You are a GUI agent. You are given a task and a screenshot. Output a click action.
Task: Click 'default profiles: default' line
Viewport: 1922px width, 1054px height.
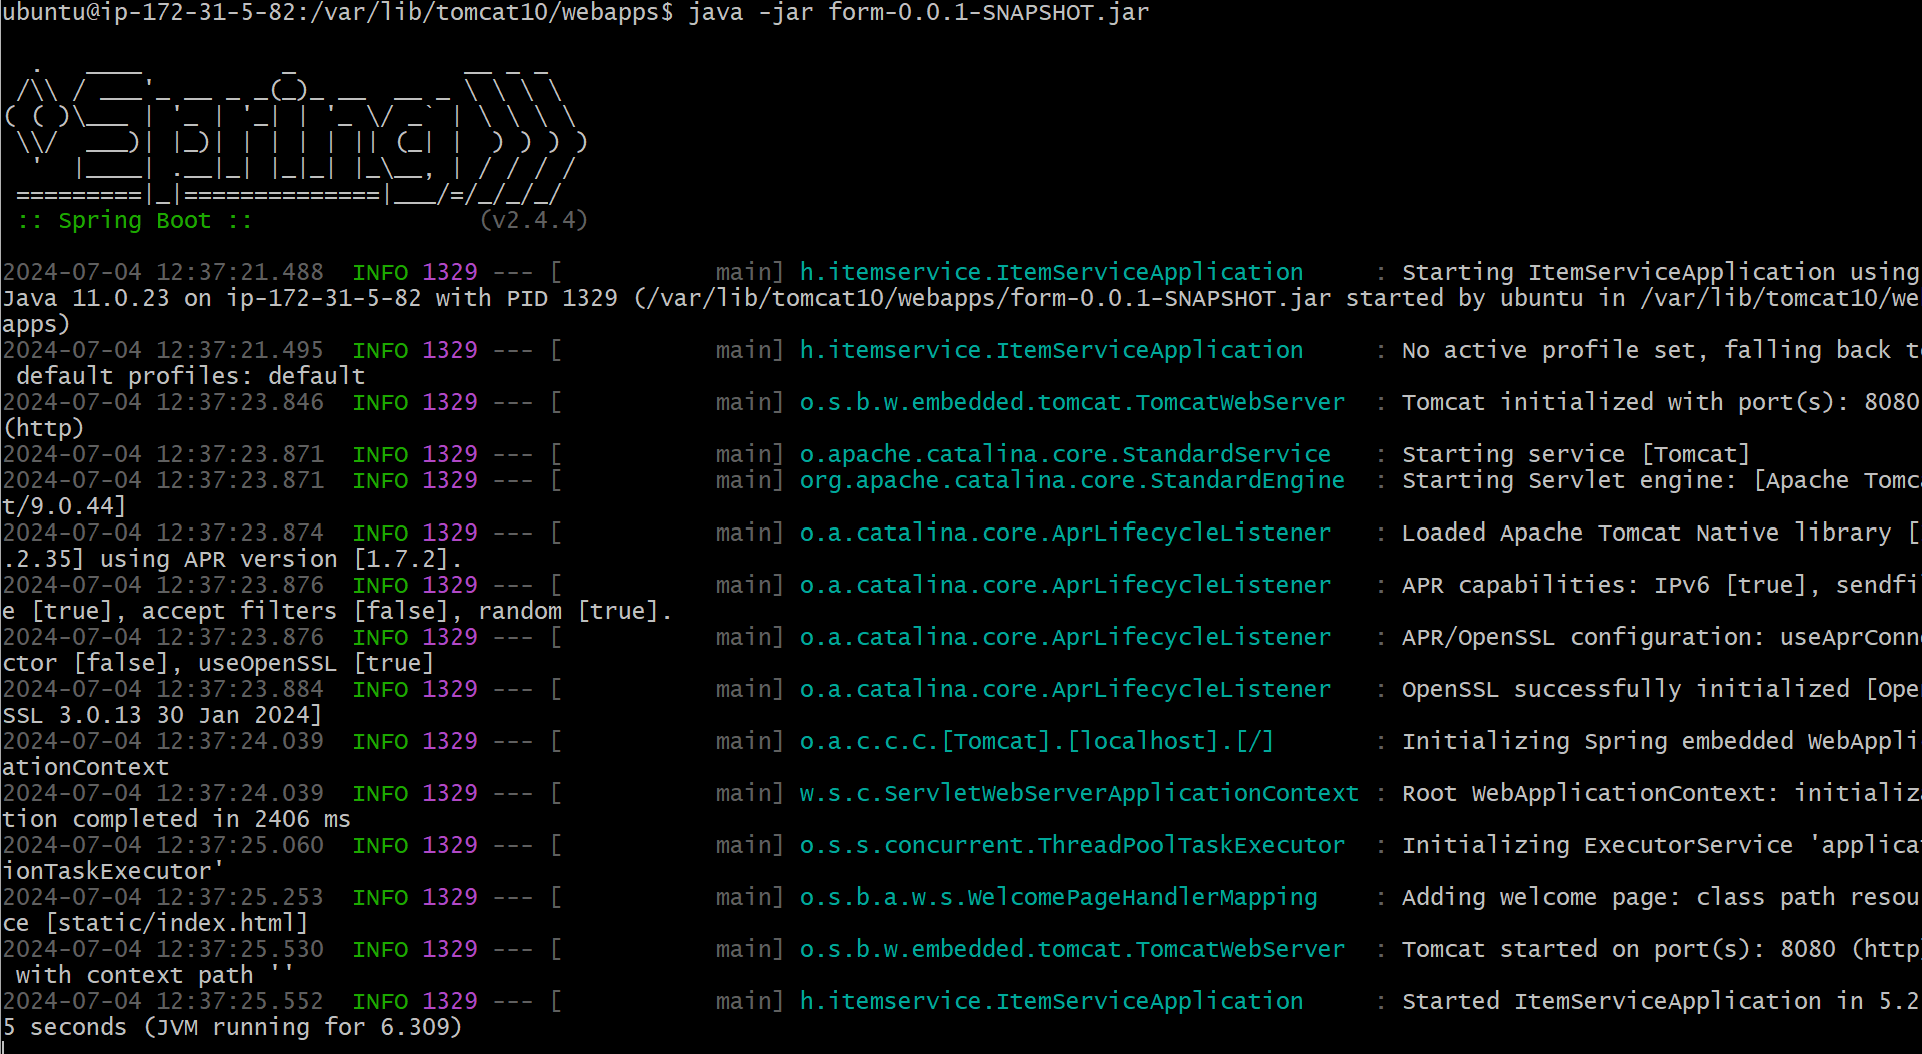pos(190,376)
